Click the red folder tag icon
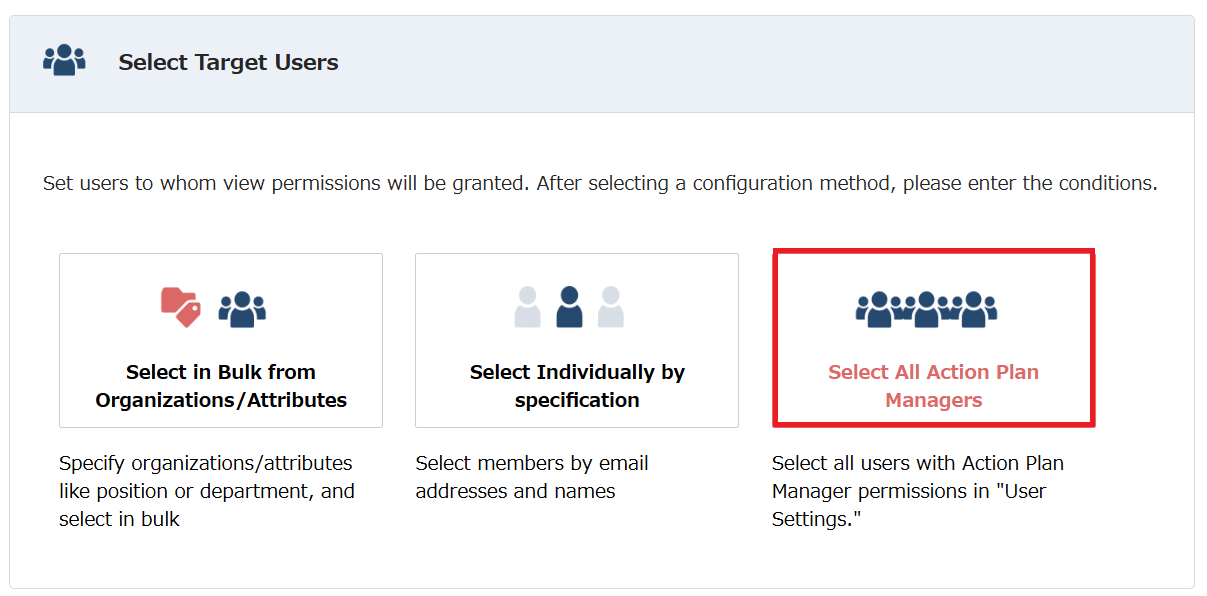 pos(180,307)
